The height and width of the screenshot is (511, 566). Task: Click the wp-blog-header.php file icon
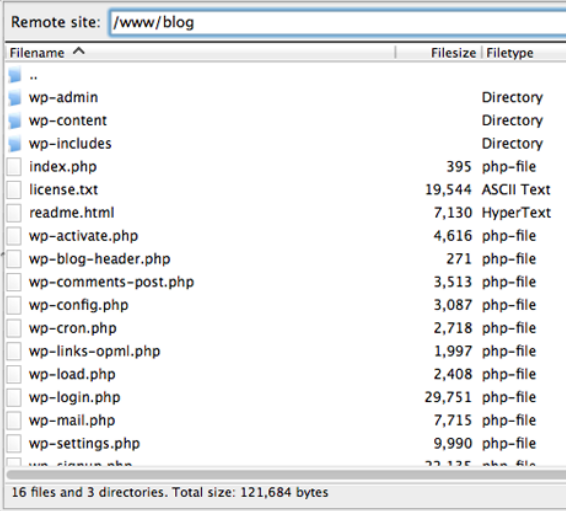14,259
